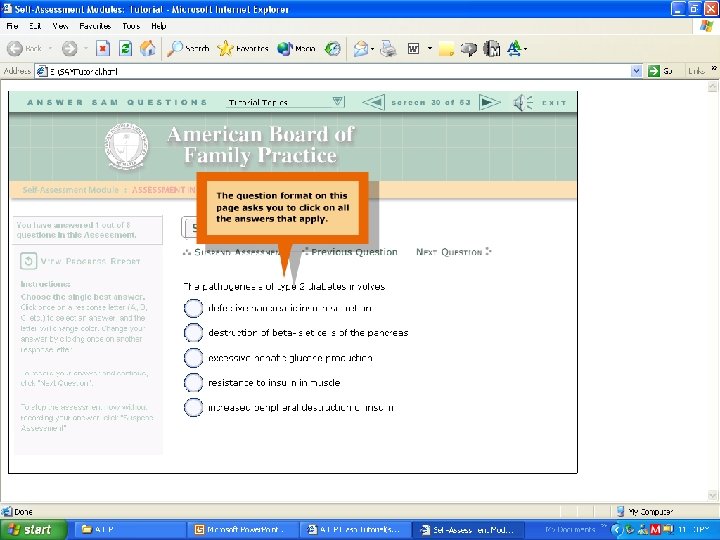Select destruction of beta-islet cells answer
720x540 pixels.
coord(193,332)
